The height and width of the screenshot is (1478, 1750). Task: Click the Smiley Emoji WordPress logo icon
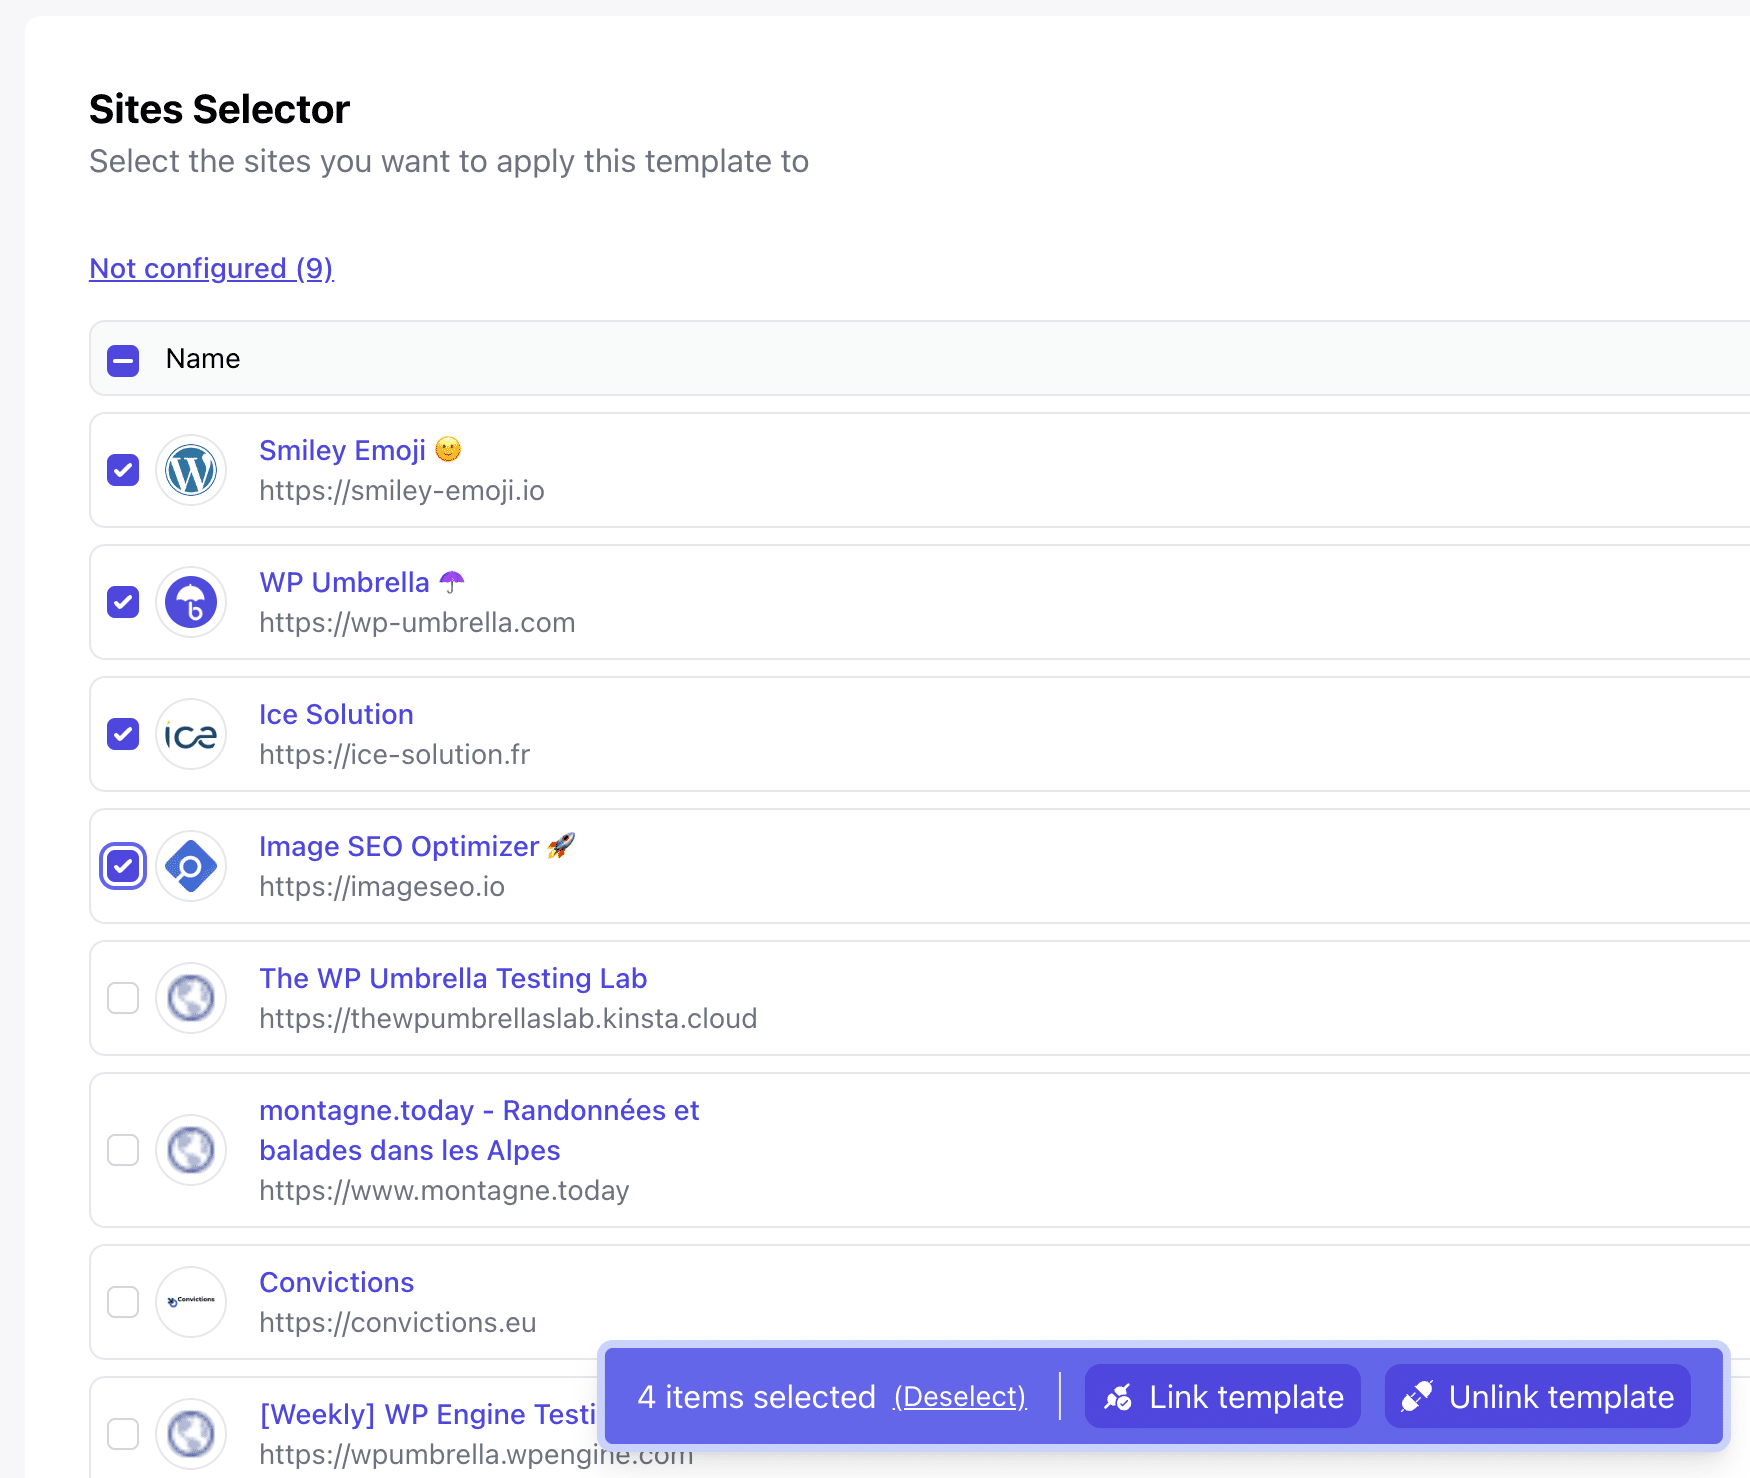pyautogui.click(x=191, y=470)
